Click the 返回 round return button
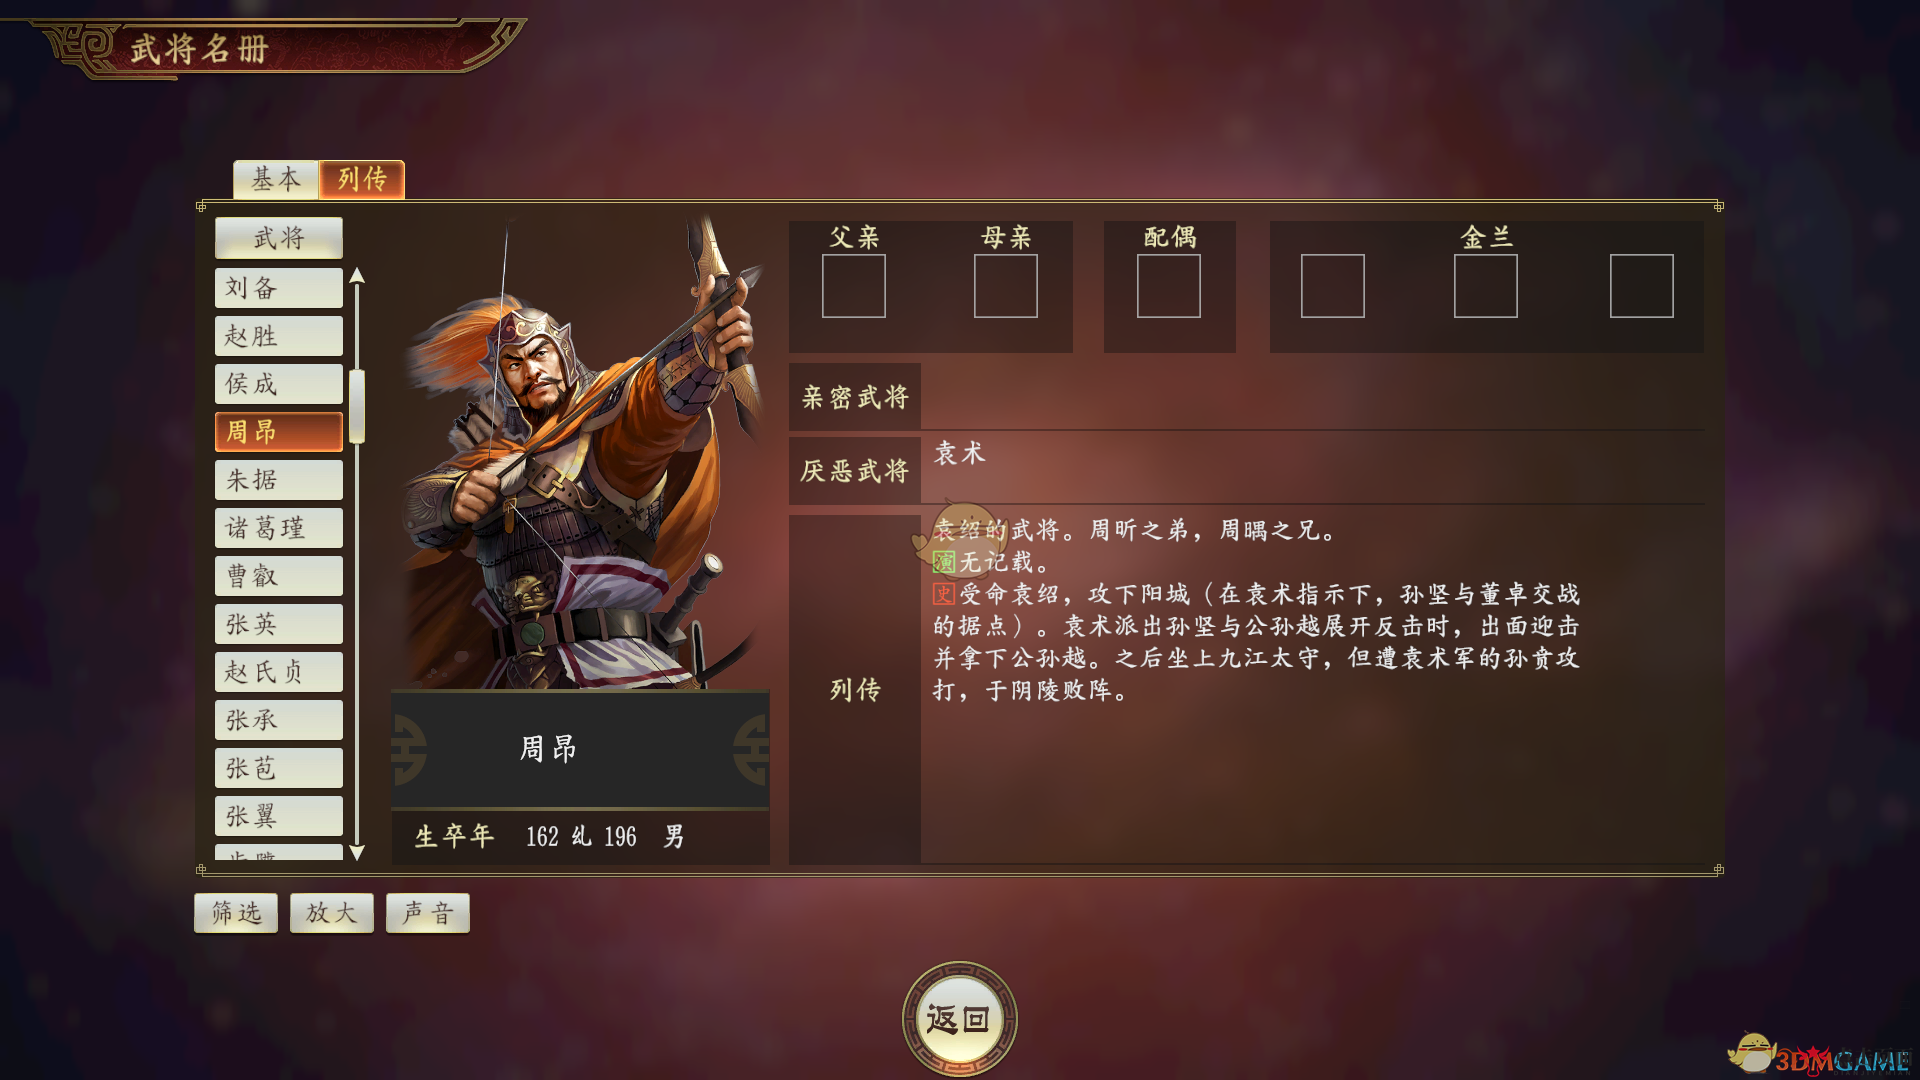The image size is (1920, 1080). coord(959,1019)
